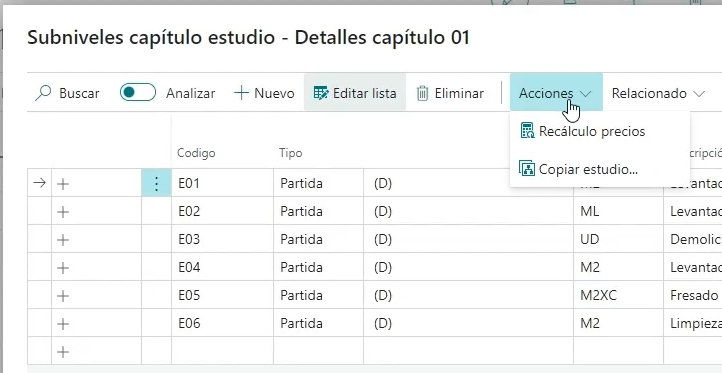Screen dimensions: 722x373
Task: Click the Fresado description cell in row E05
Action: [693, 295]
